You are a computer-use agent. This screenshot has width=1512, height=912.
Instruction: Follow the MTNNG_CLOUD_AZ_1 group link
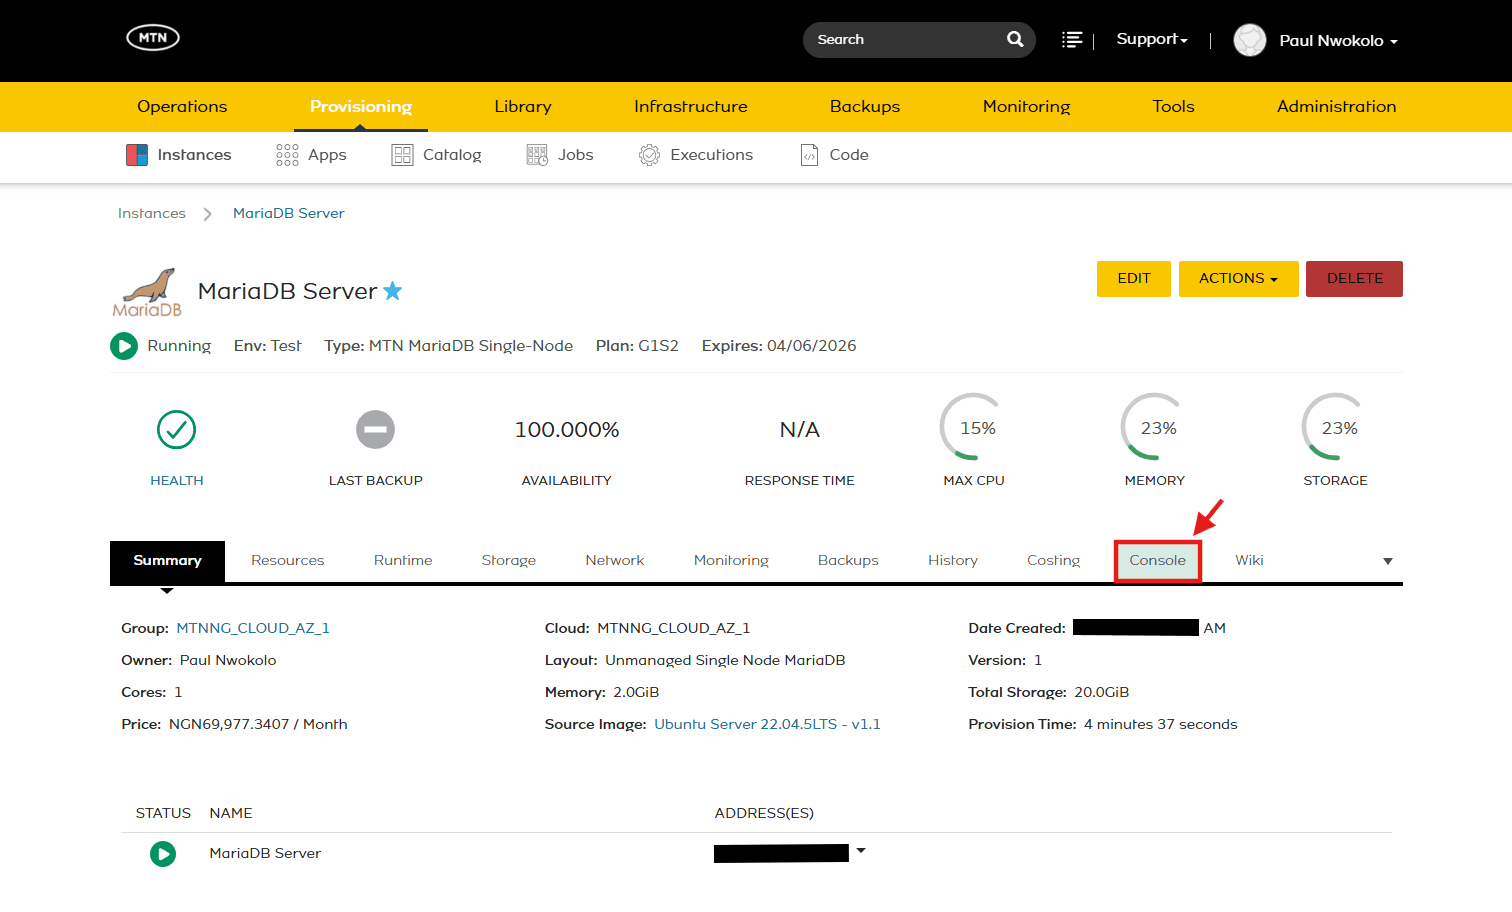point(253,628)
